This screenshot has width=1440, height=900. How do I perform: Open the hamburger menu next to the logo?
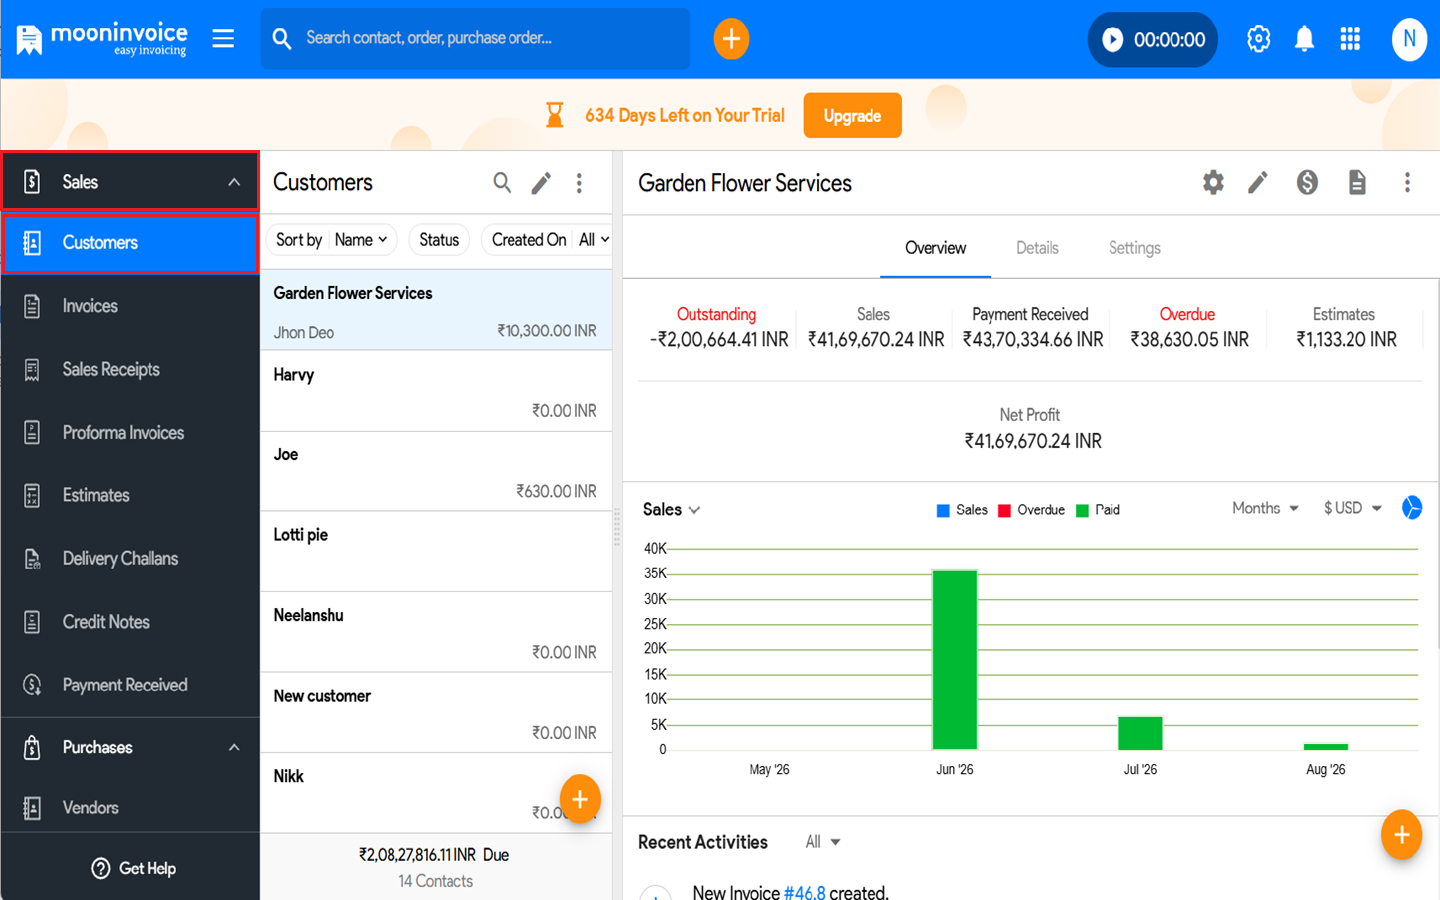click(223, 39)
